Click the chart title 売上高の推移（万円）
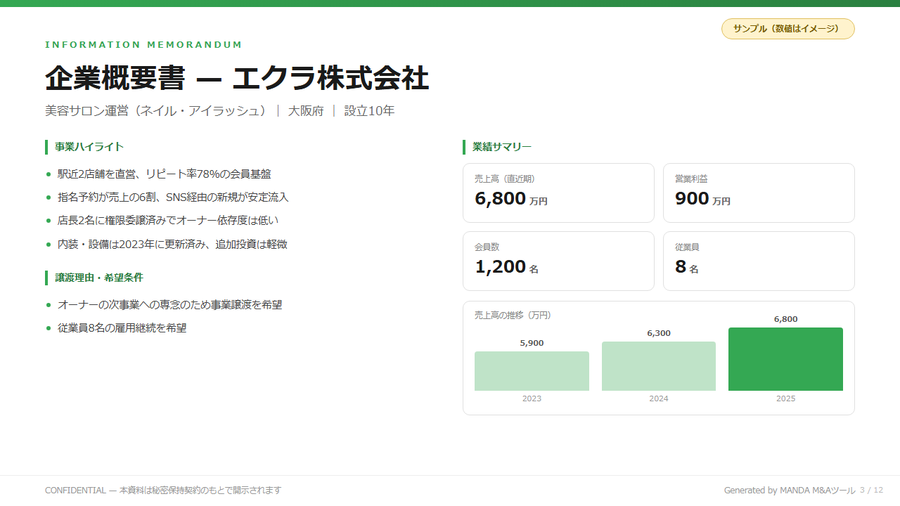Viewport: 900px width, 506px height. 513,315
